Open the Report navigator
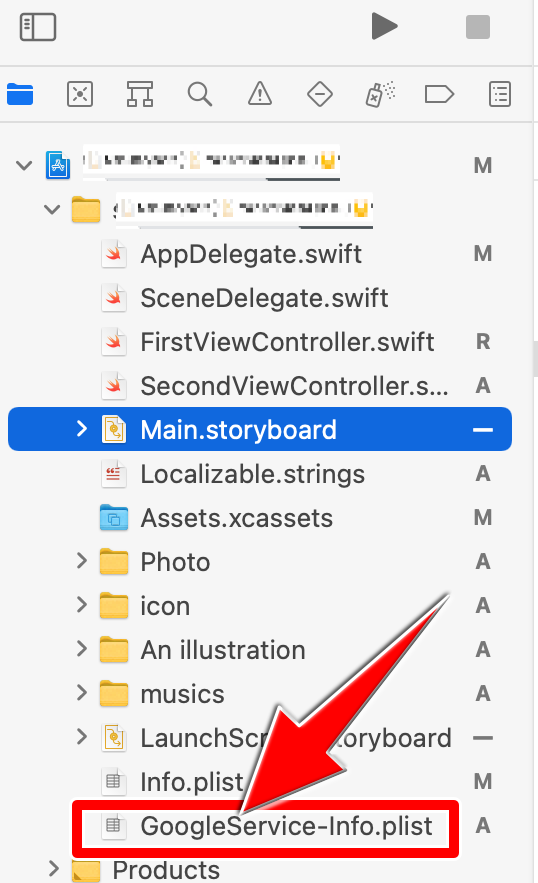This screenshot has width=538, height=883. coord(500,94)
